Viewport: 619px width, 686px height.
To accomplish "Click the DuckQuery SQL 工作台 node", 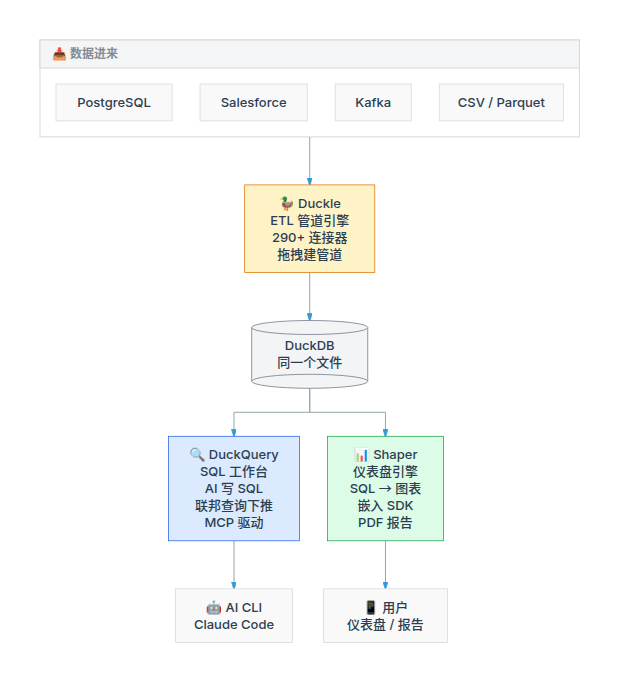I will 234,489.
